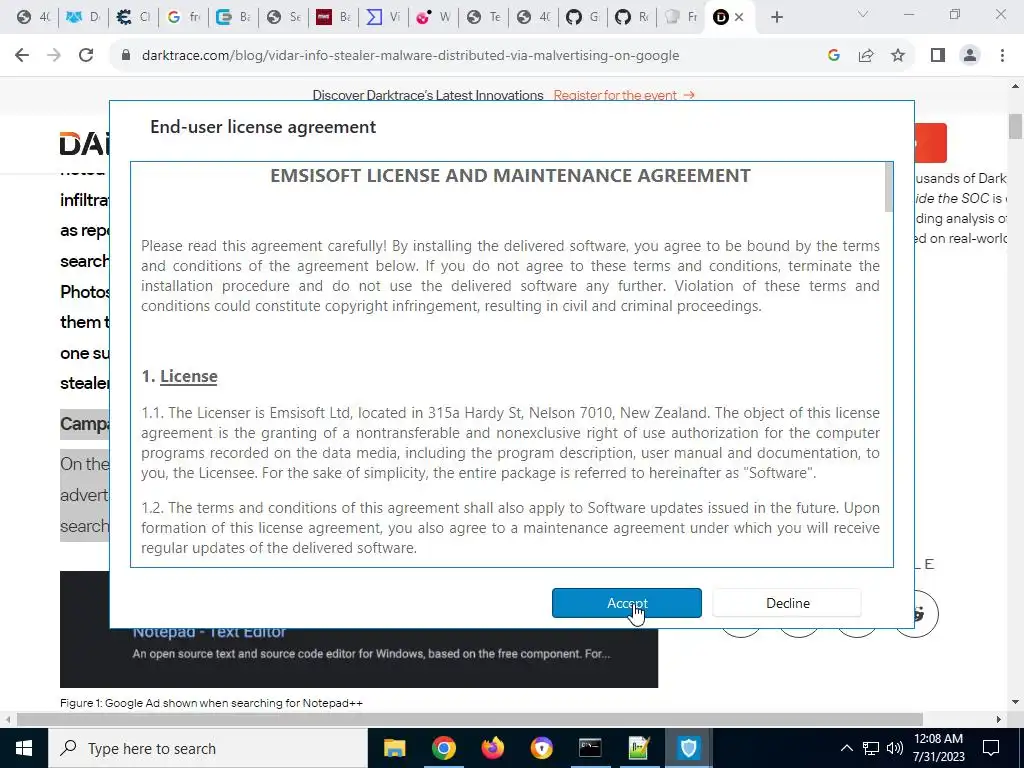Go back to the previous page
The height and width of the screenshot is (768, 1024).
[22, 56]
